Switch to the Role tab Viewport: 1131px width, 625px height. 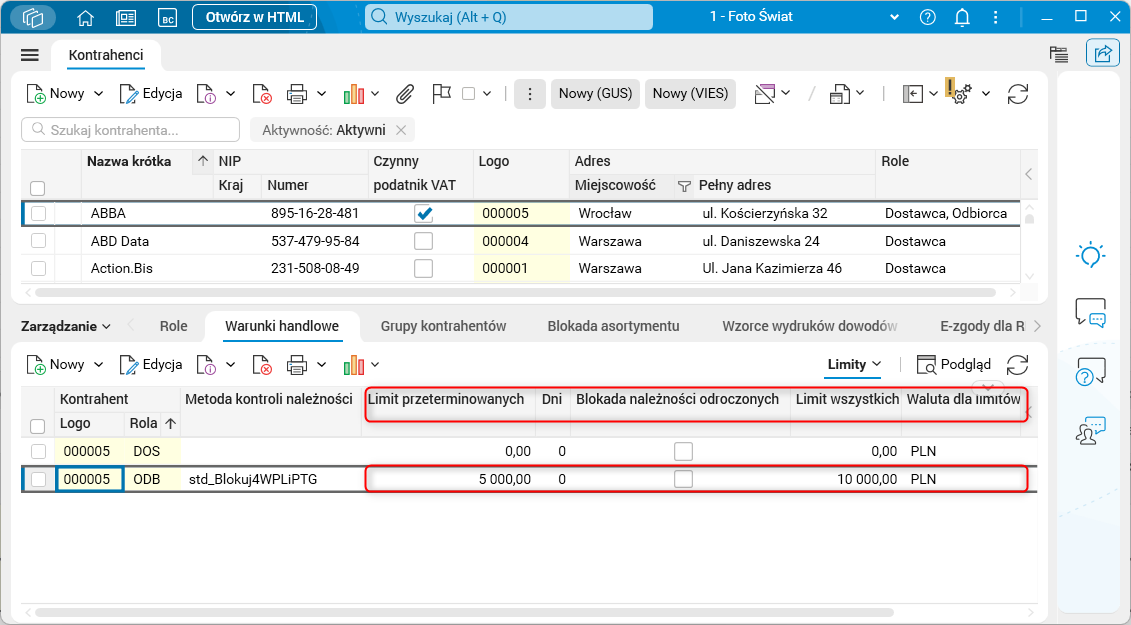pos(173,326)
